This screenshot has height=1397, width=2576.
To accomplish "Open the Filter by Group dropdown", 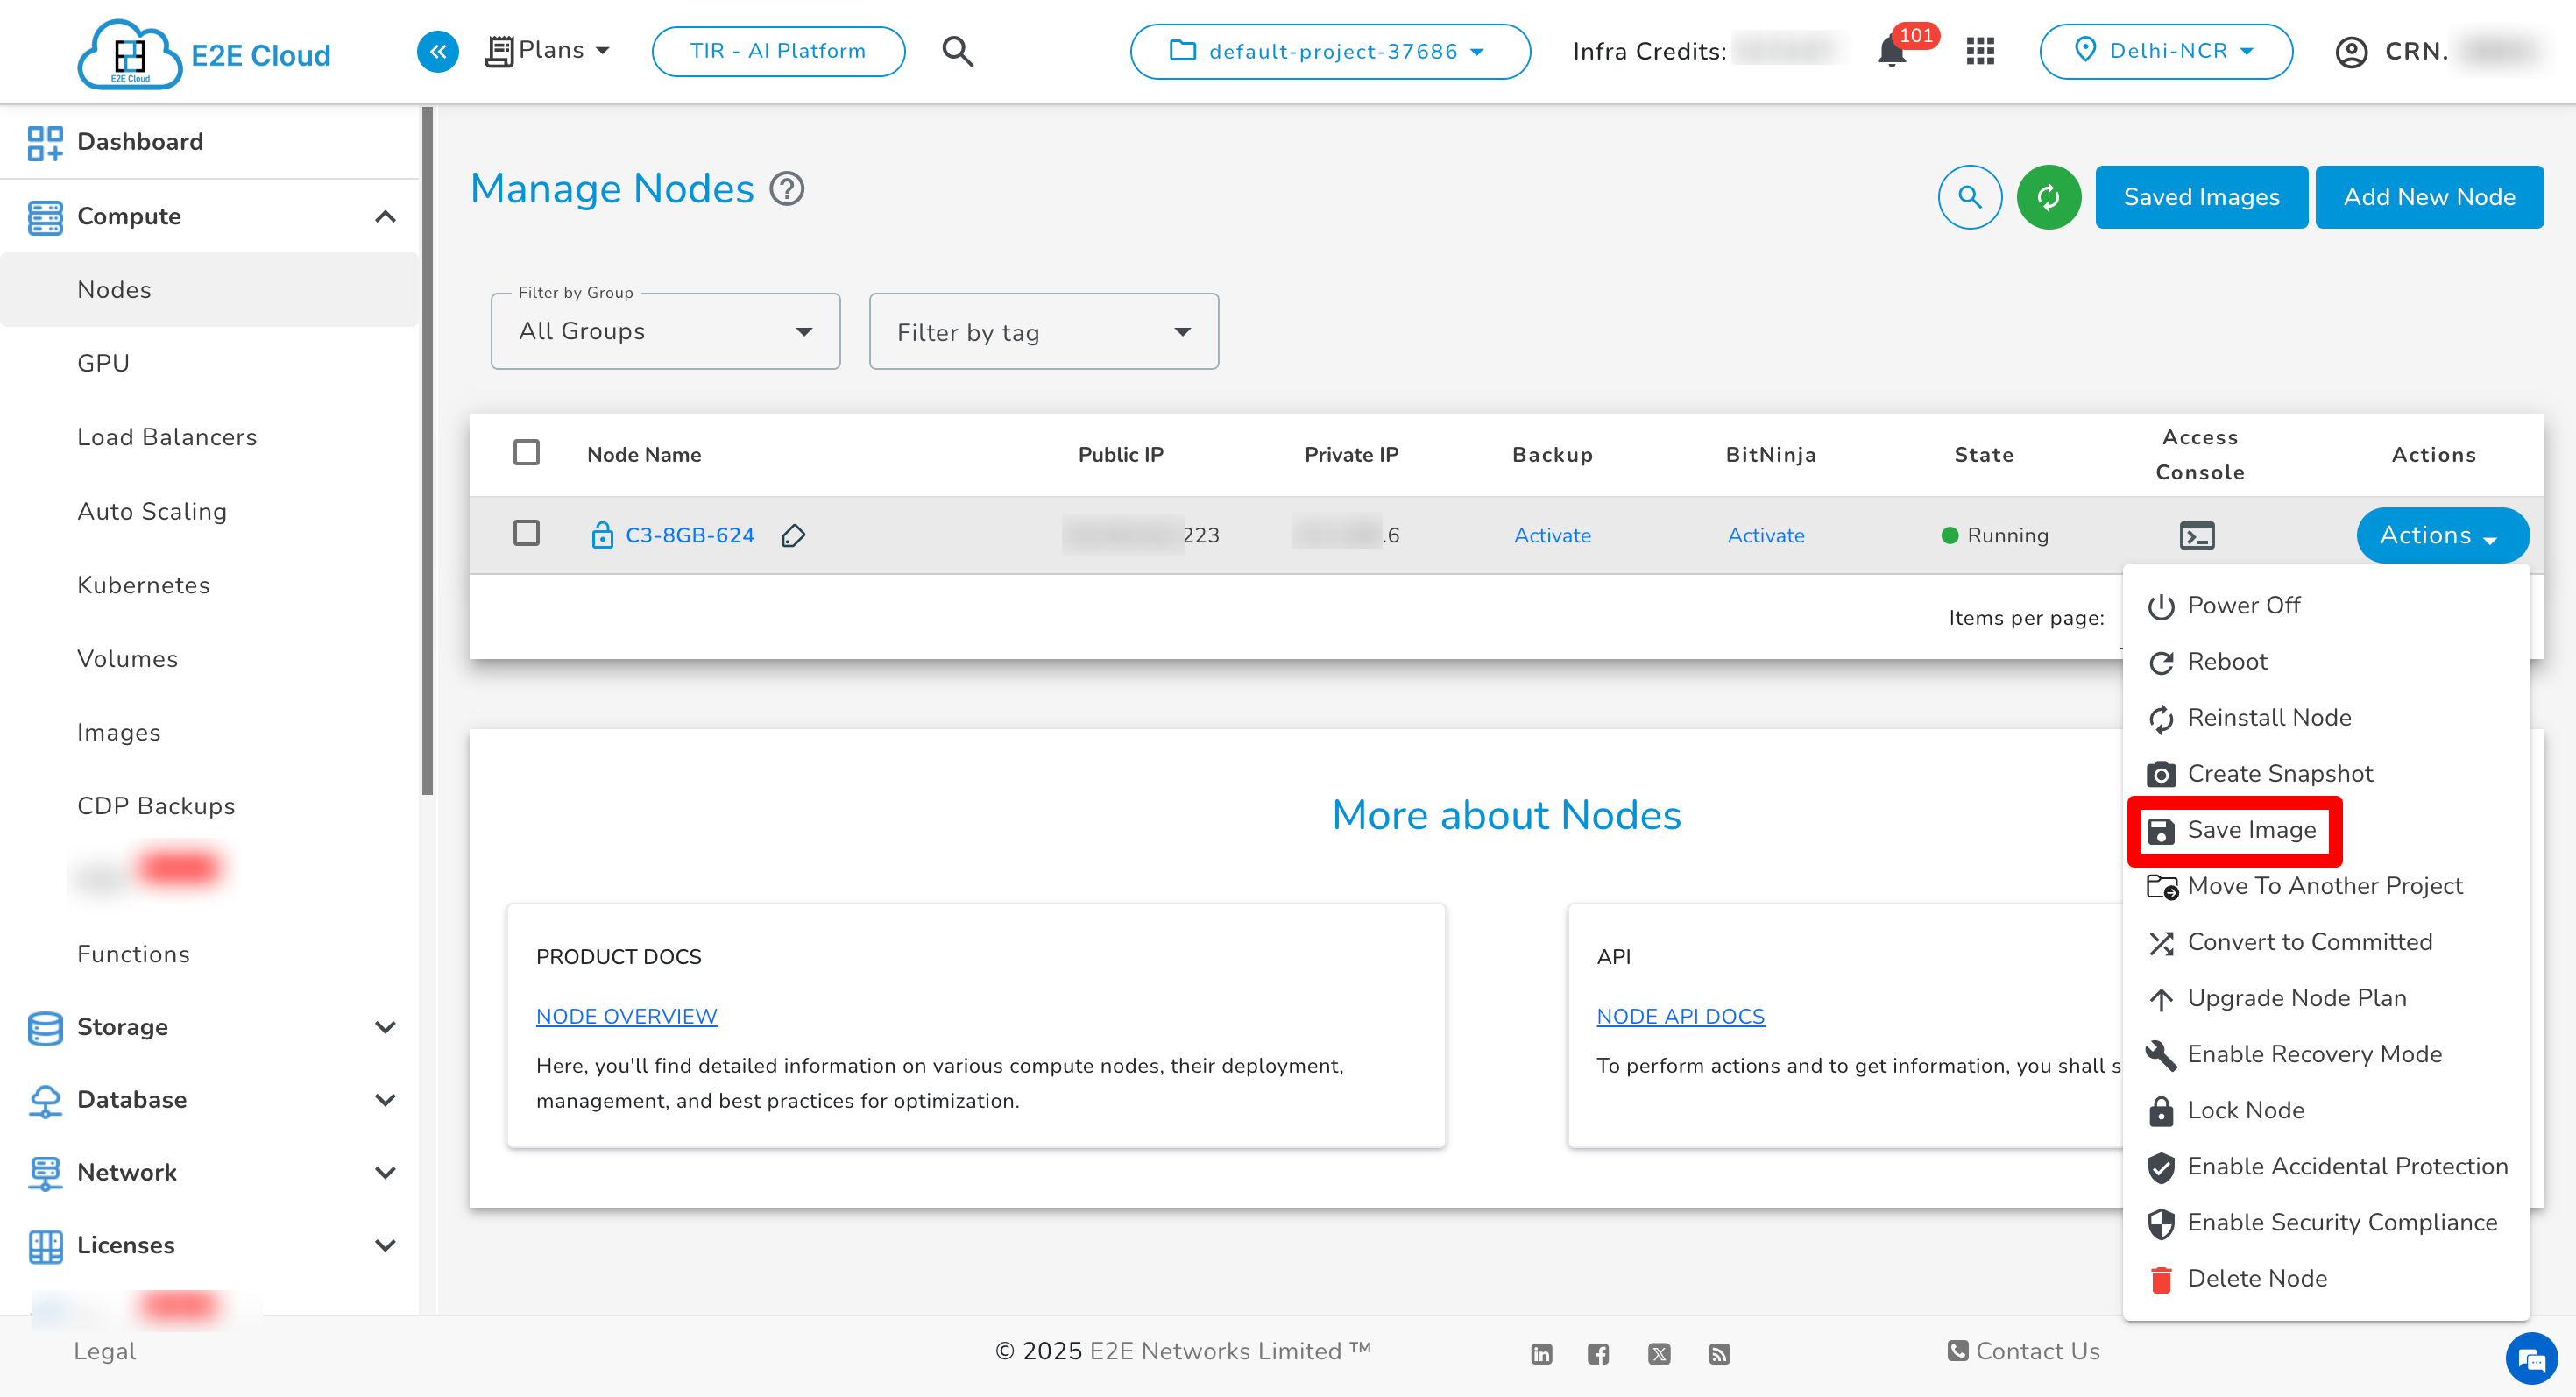I will 665,331.
